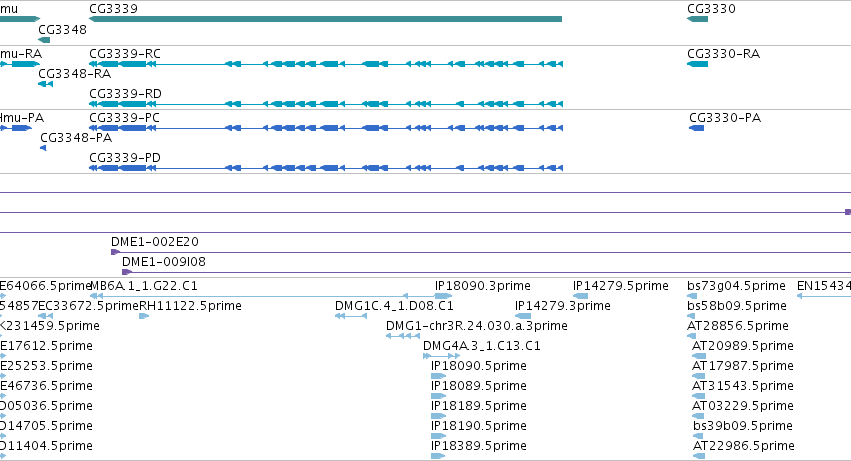Click the IP14279.3prime EST label

point(563,306)
